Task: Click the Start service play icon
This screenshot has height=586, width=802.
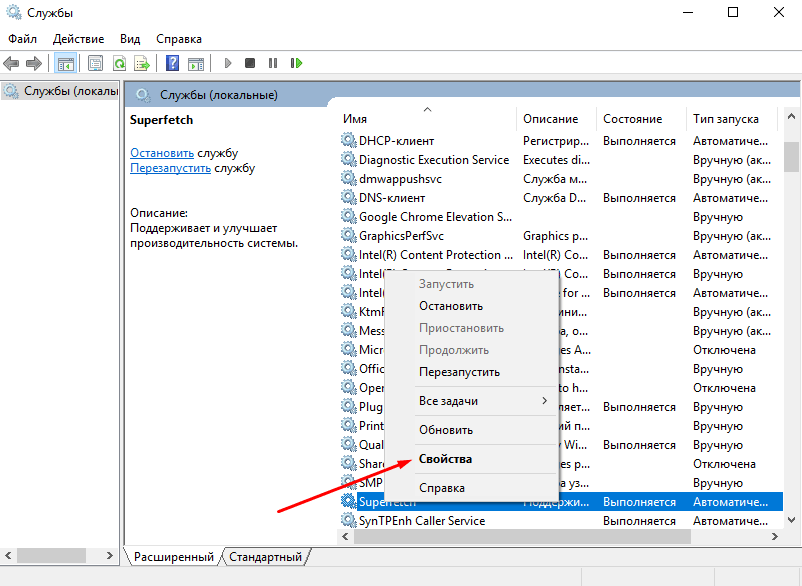Action: [x=228, y=63]
